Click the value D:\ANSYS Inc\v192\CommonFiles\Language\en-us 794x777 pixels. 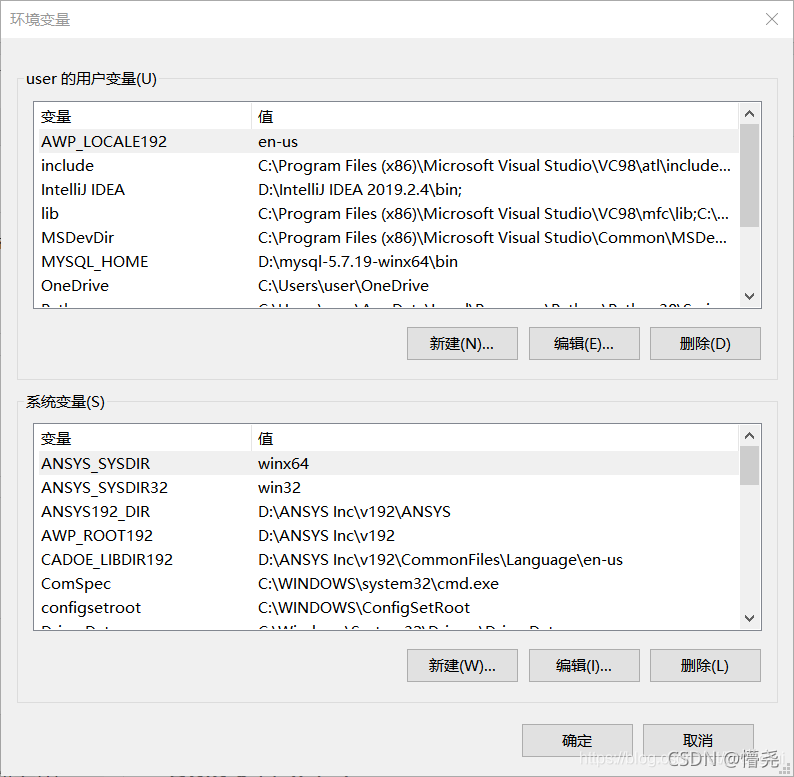(441, 560)
